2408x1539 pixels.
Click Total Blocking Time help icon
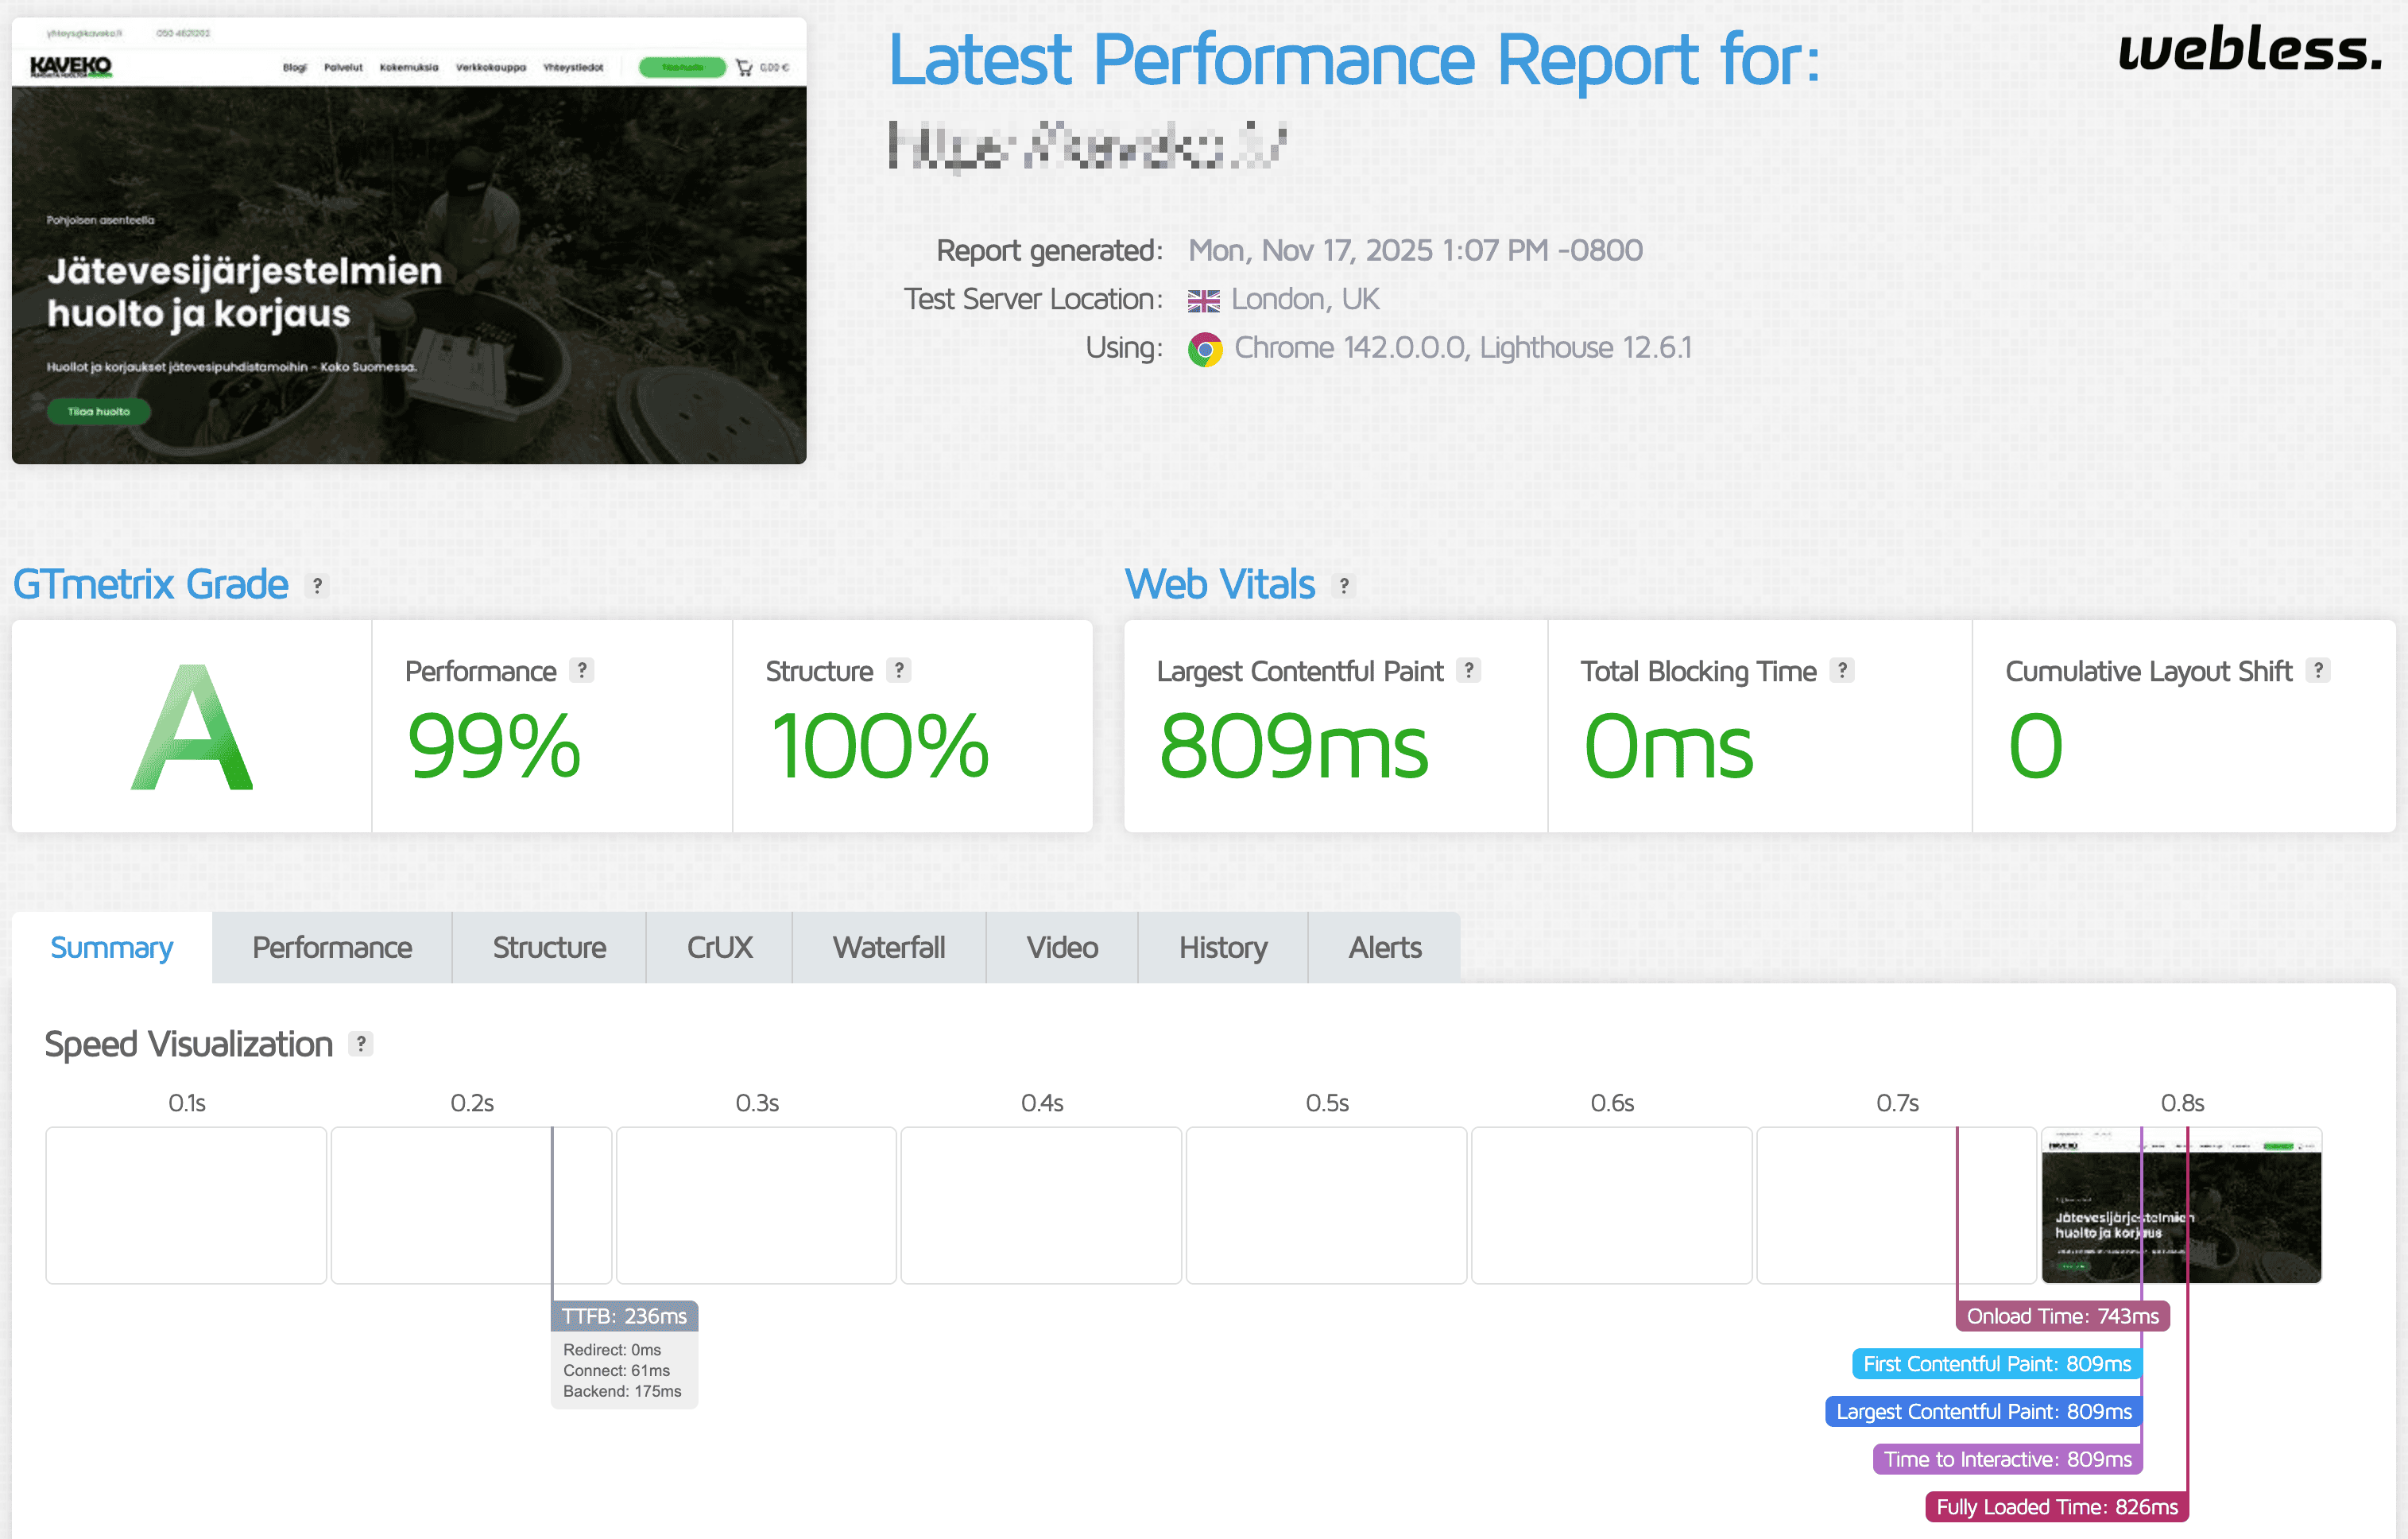1842,671
